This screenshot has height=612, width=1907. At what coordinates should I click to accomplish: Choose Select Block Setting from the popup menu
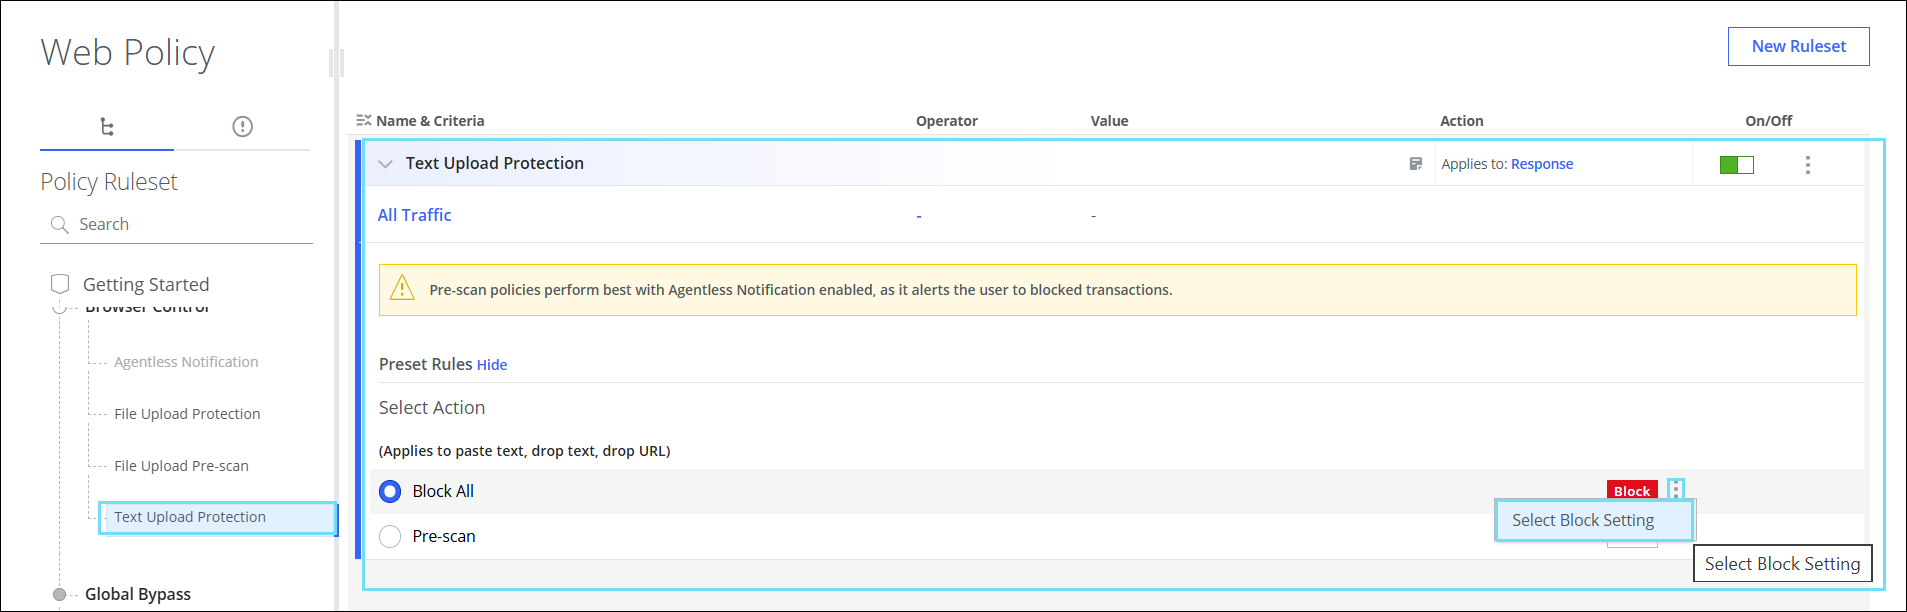pyautogui.click(x=1582, y=520)
